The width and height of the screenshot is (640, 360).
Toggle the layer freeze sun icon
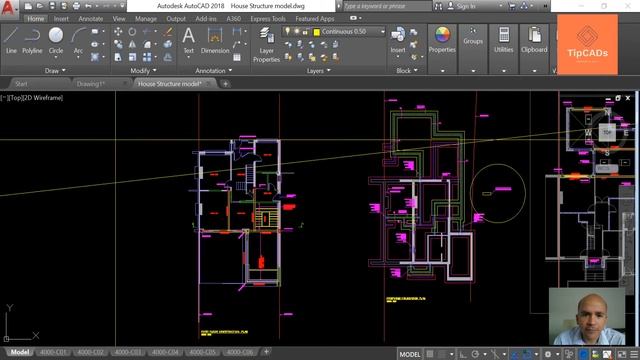pos(296,31)
